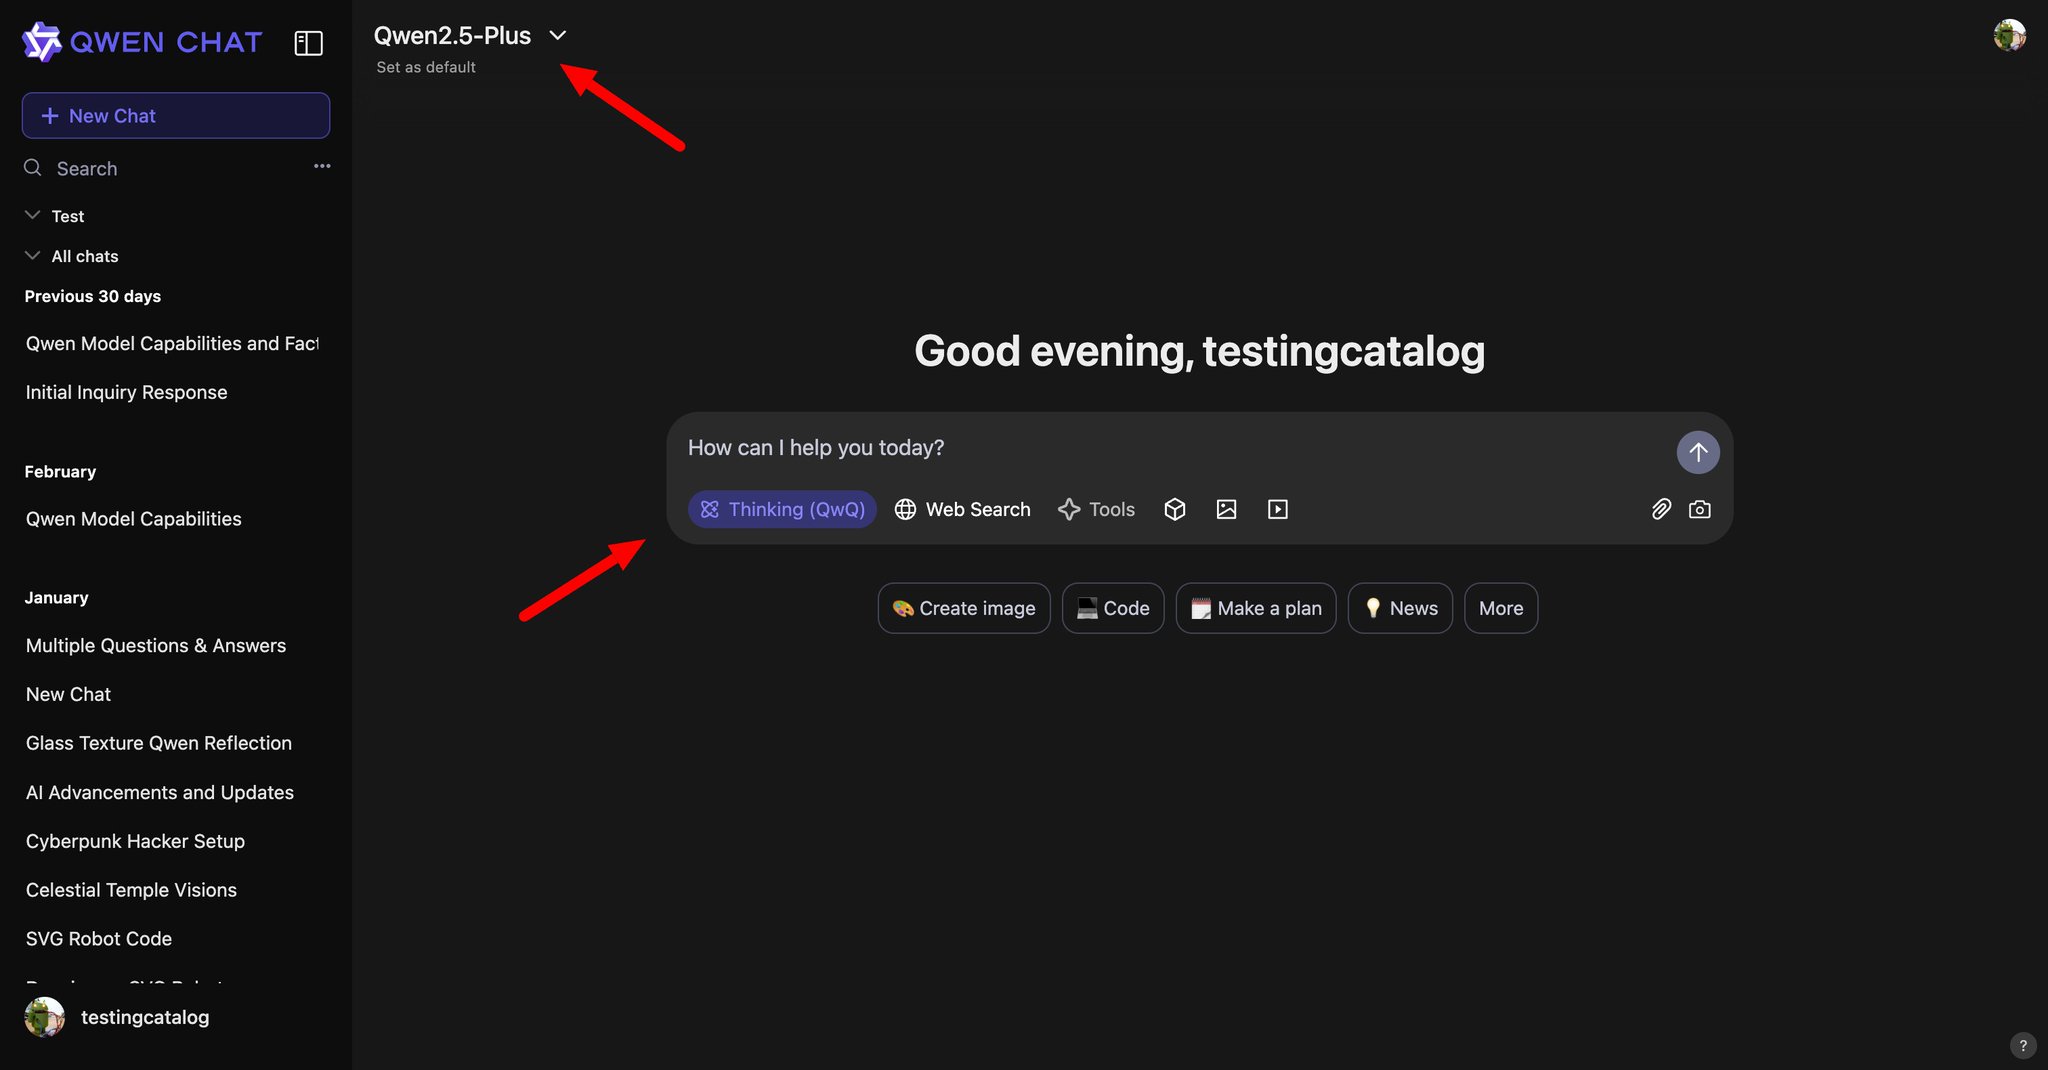Select the video generation play icon
Screen dimensions: 2048x1070
click(x=1278, y=509)
